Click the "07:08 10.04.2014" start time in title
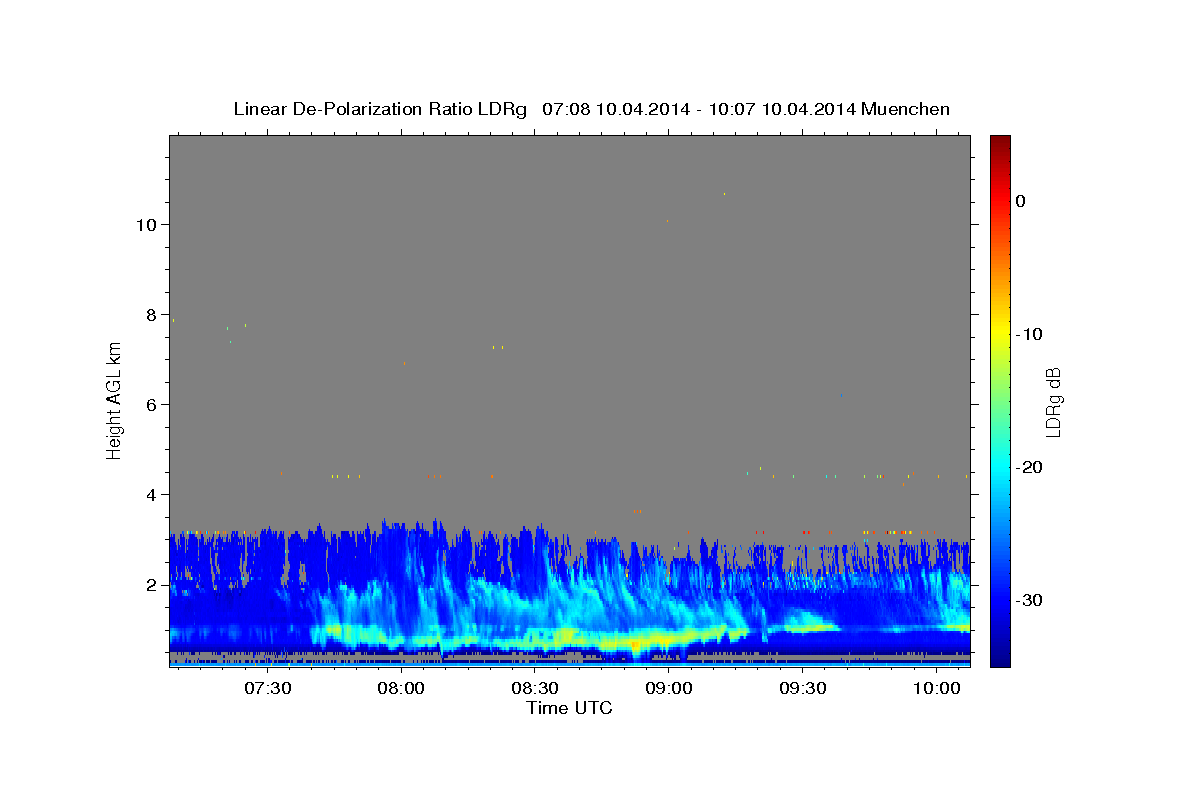Viewport: 1200px width, 800px height. [x=615, y=109]
